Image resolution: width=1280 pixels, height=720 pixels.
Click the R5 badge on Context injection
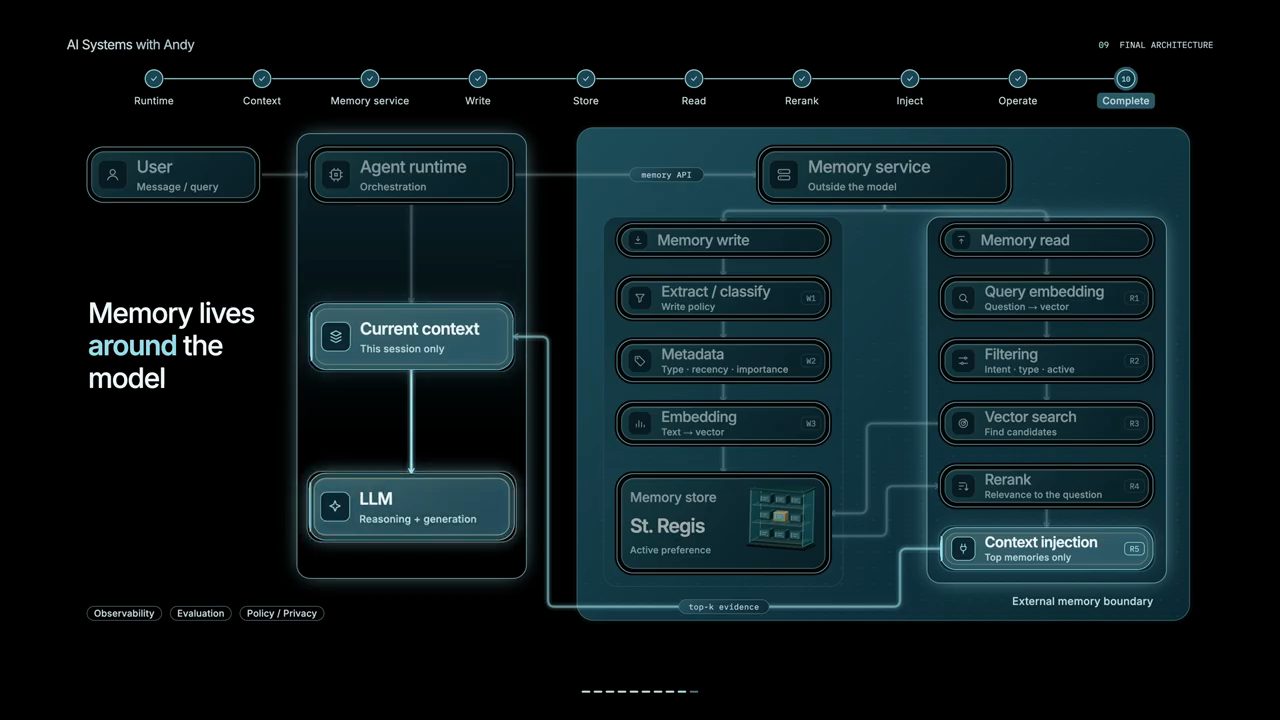coord(1134,549)
